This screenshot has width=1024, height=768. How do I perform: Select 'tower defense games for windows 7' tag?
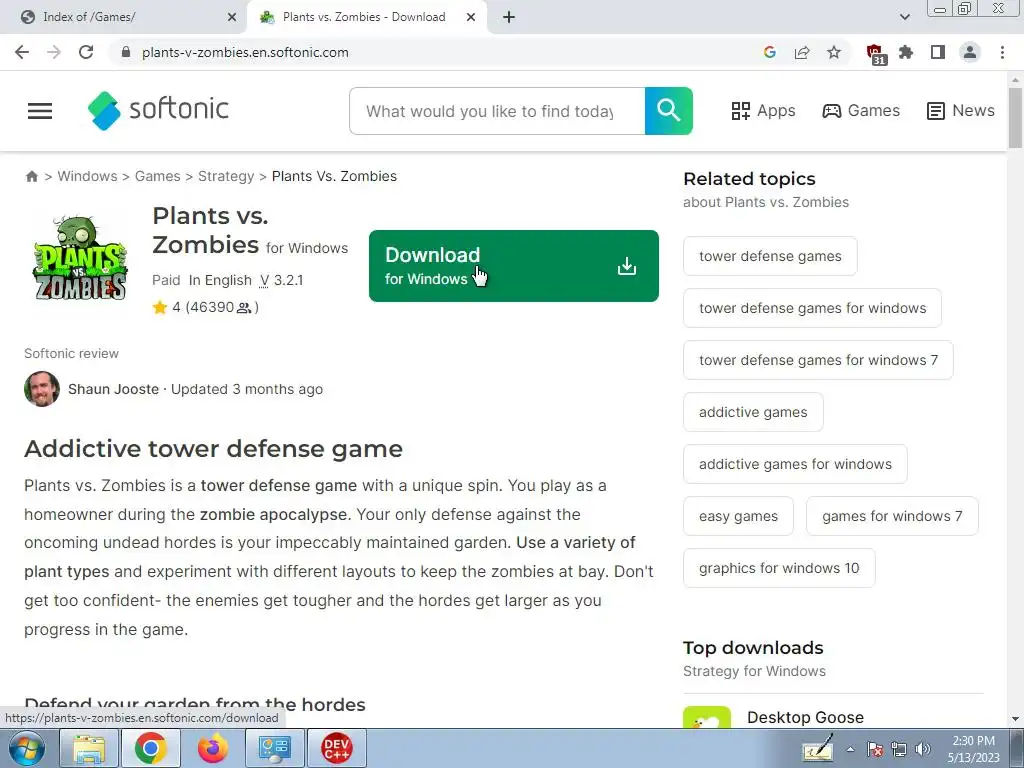818,360
